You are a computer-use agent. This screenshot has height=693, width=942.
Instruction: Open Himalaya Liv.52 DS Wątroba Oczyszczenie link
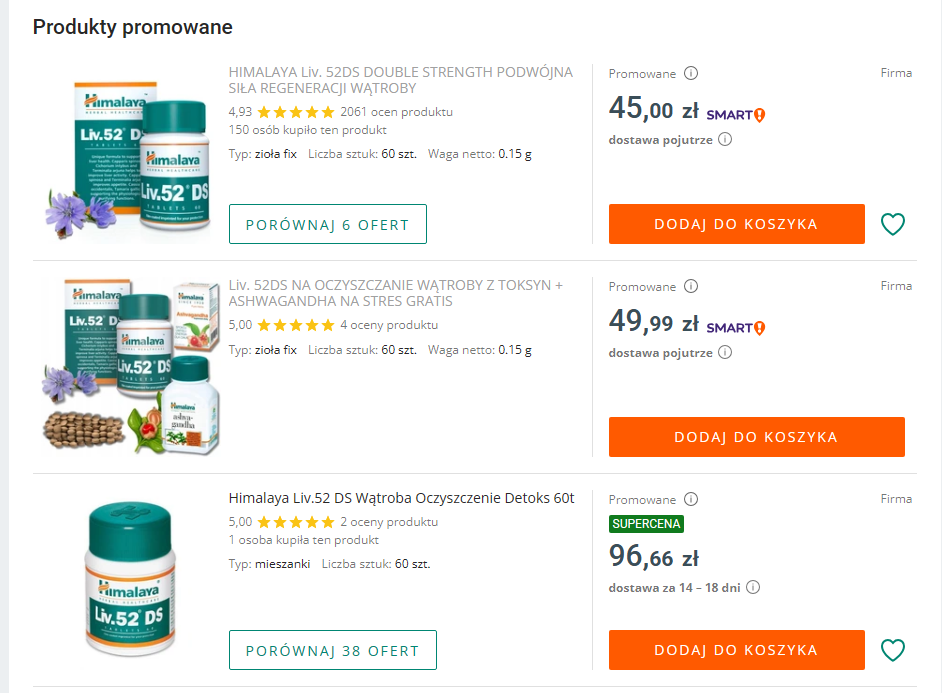pyautogui.click(x=401, y=498)
